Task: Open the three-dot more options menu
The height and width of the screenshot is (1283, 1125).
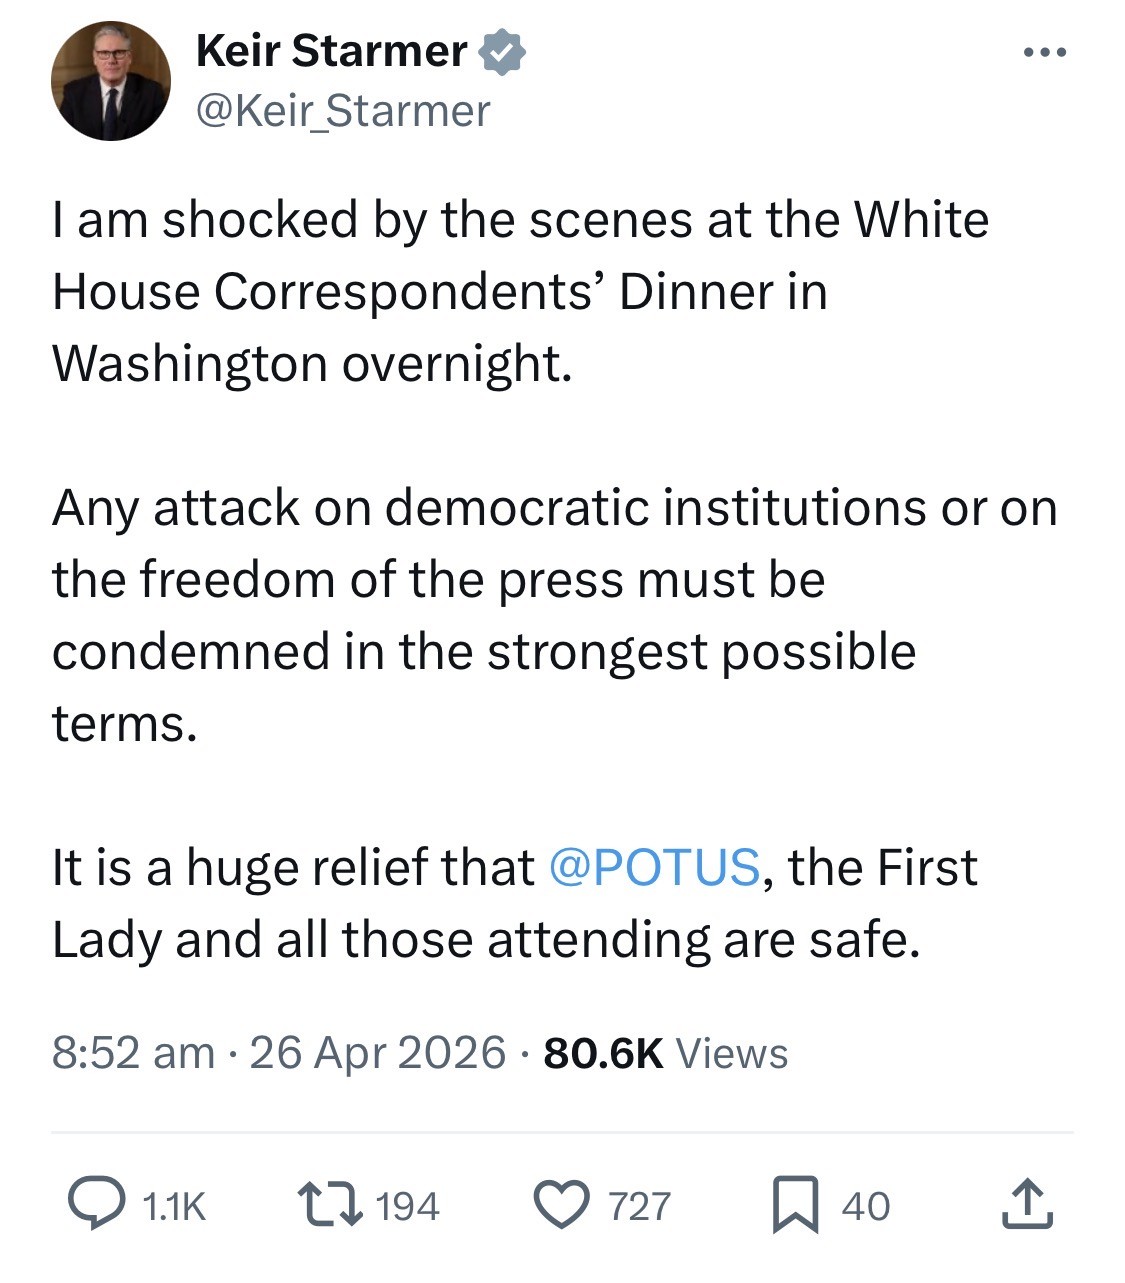Action: [x=1045, y=52]
